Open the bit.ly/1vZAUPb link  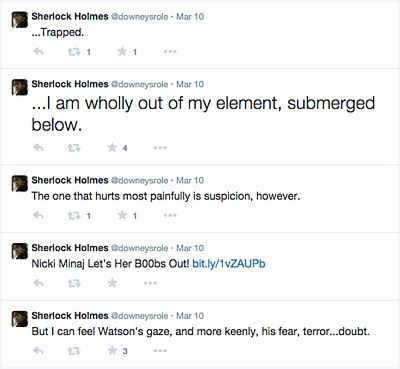pos(229,264)
